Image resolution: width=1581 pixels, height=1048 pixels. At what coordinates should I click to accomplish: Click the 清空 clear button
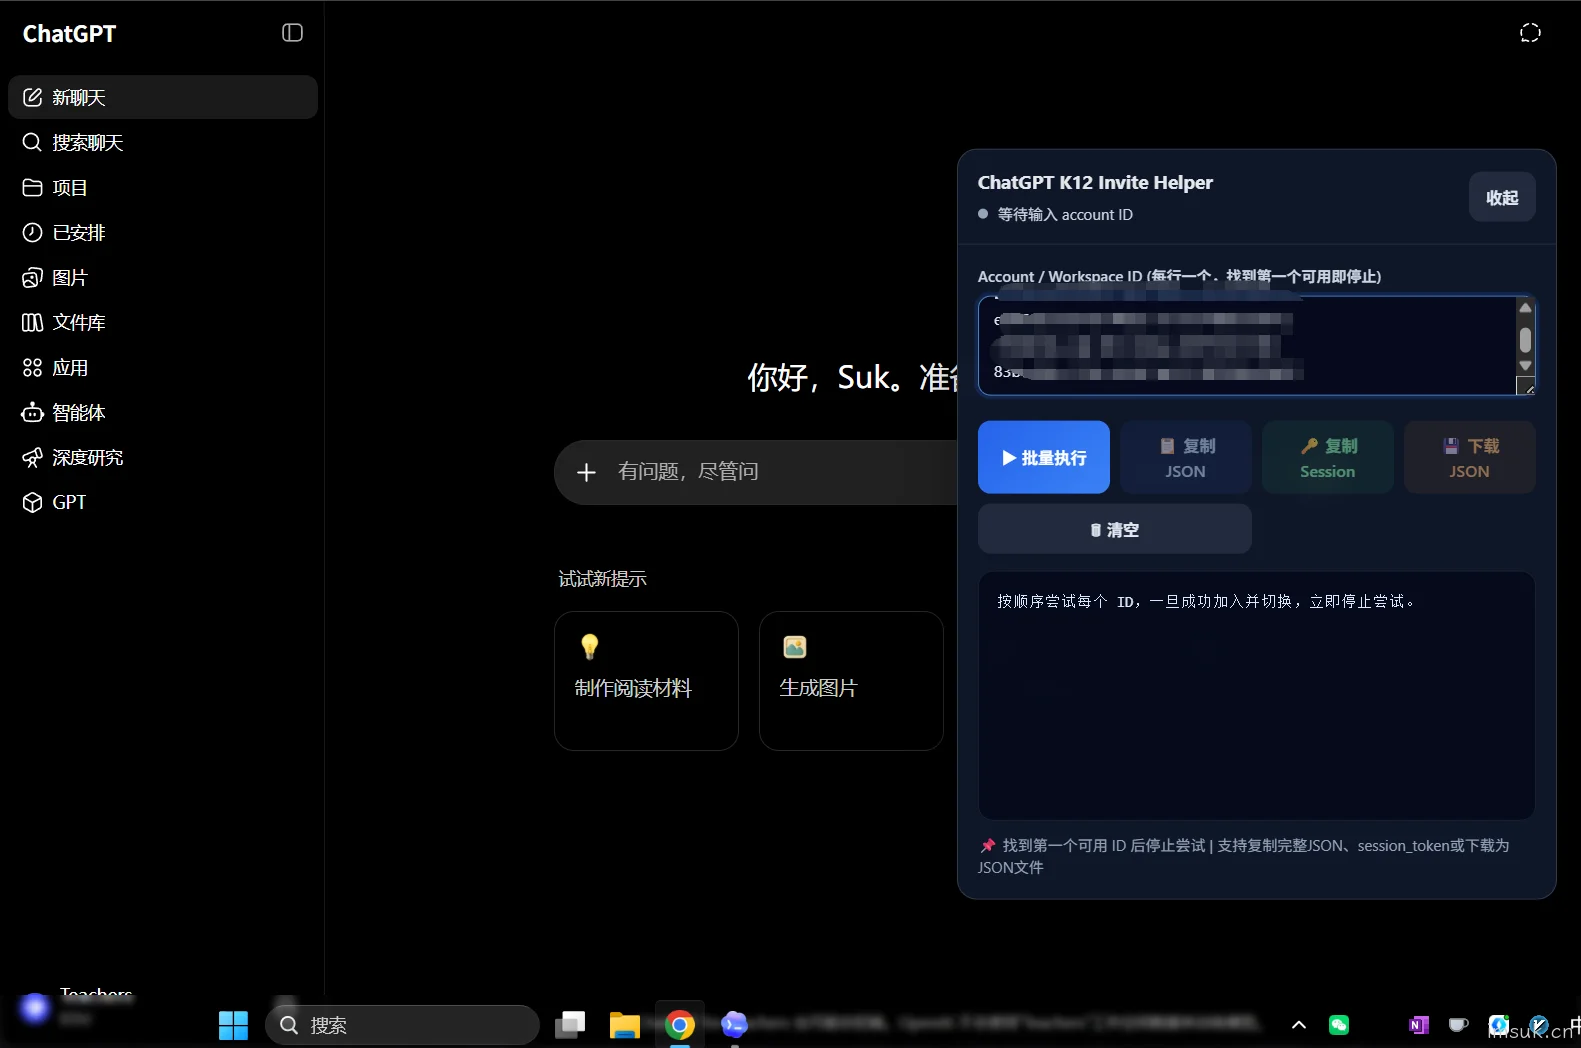(1115, 529)
